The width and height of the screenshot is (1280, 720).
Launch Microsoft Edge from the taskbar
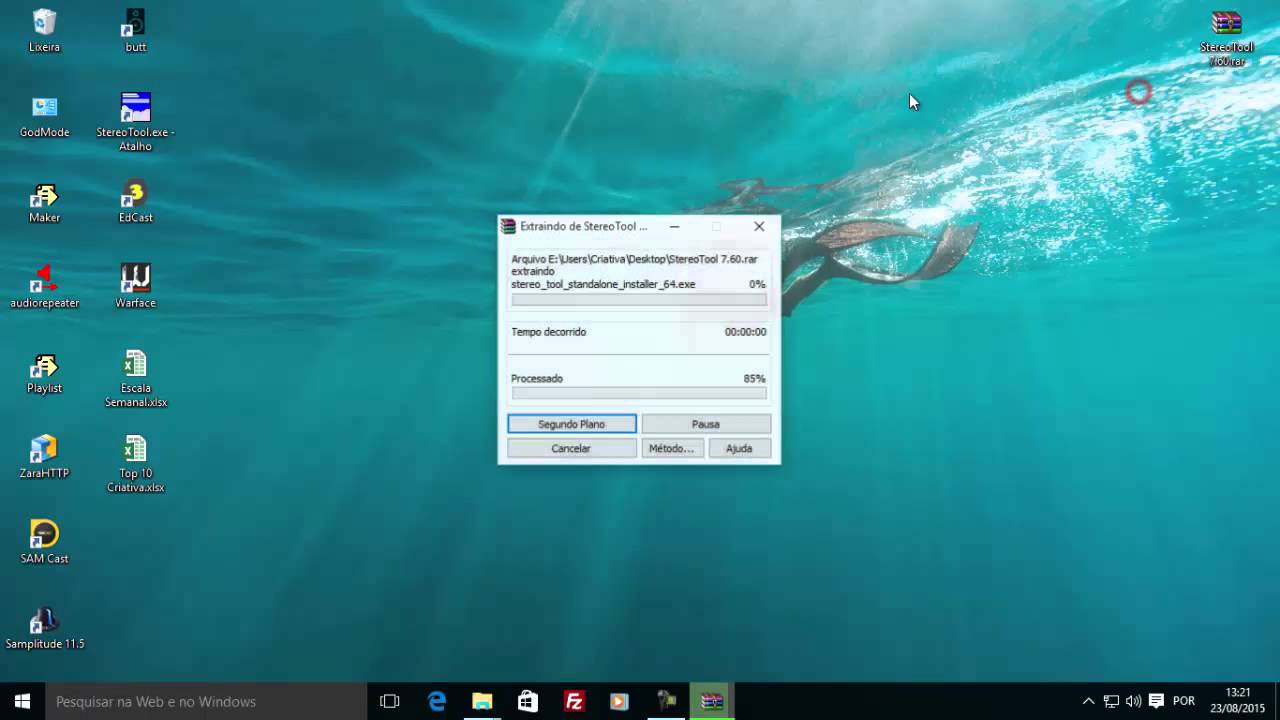pos(437,701)
